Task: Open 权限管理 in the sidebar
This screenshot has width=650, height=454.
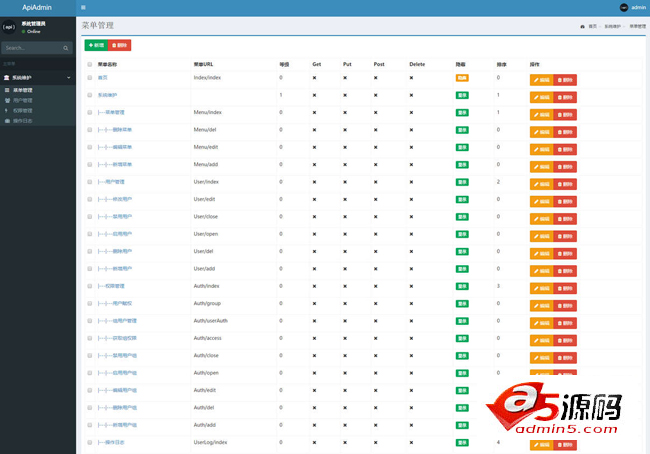Action: (x=22, y=110)
